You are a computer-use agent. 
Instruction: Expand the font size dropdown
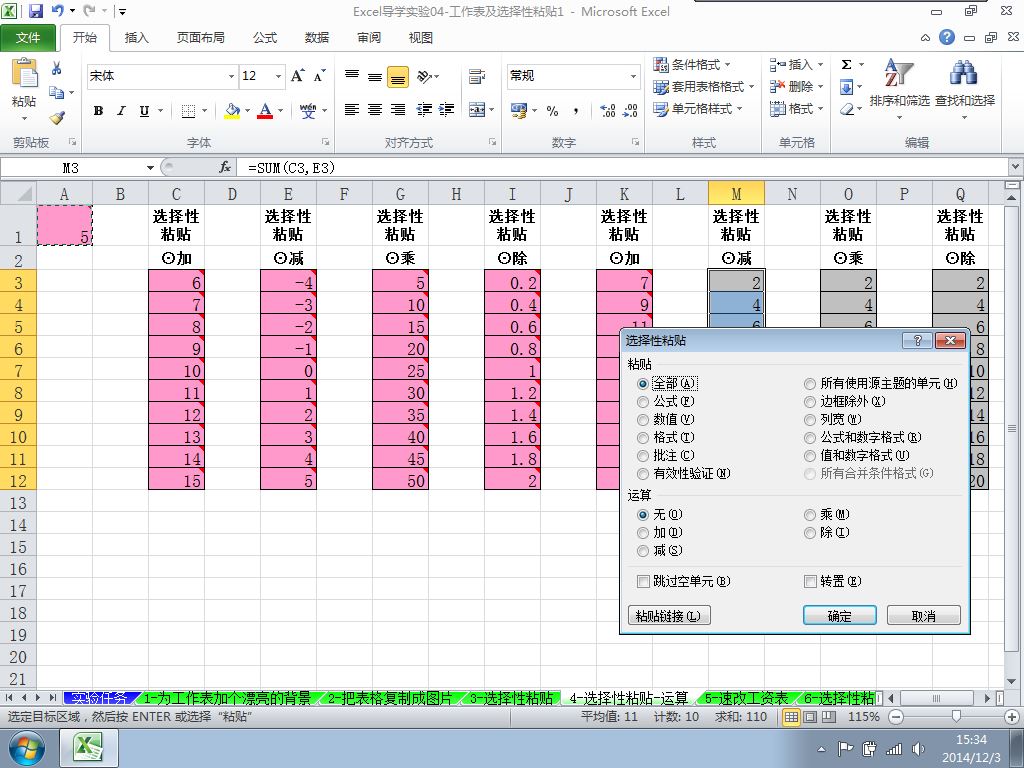[x=276, y=76]
